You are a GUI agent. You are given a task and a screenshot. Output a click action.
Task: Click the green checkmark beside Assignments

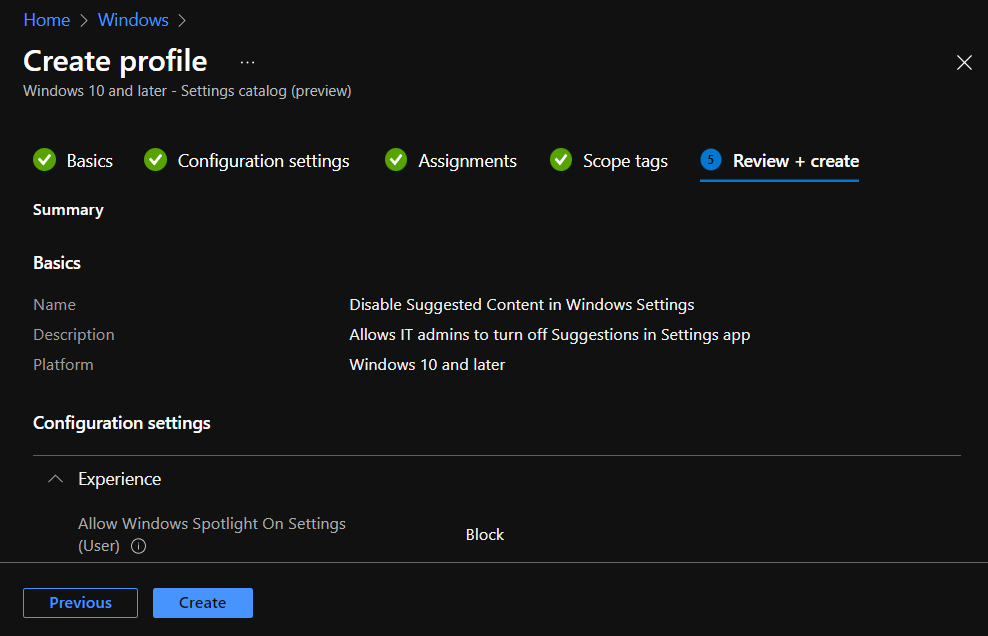click(x=396, y=160)
